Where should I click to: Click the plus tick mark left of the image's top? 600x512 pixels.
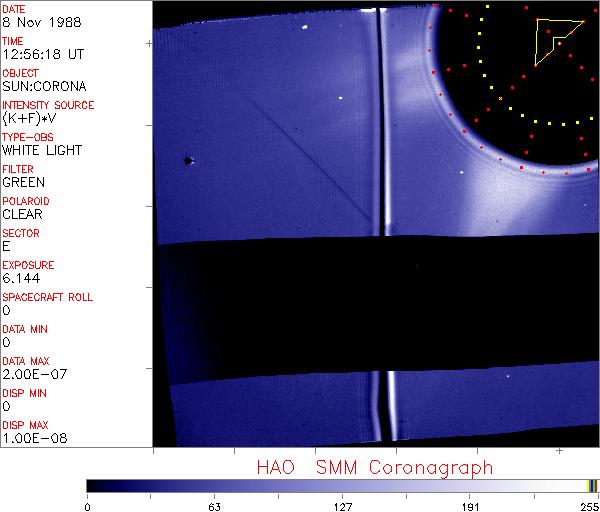tap(149, 44)
